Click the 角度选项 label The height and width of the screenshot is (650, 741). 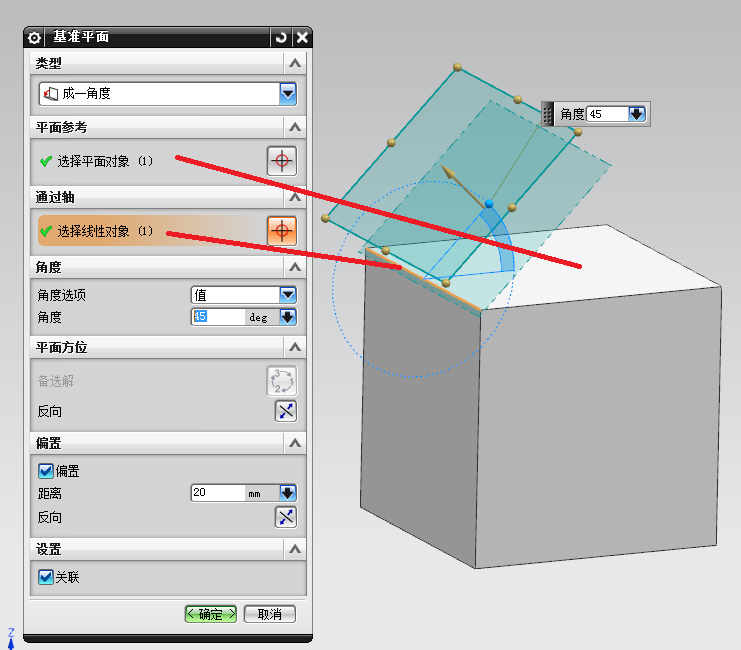[x=62, y=295]
